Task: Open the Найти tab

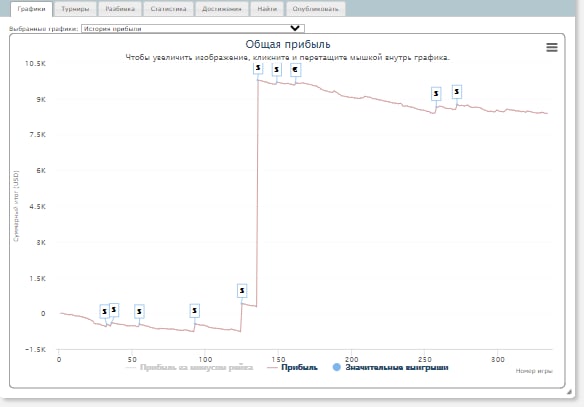Action: (267, 9)
